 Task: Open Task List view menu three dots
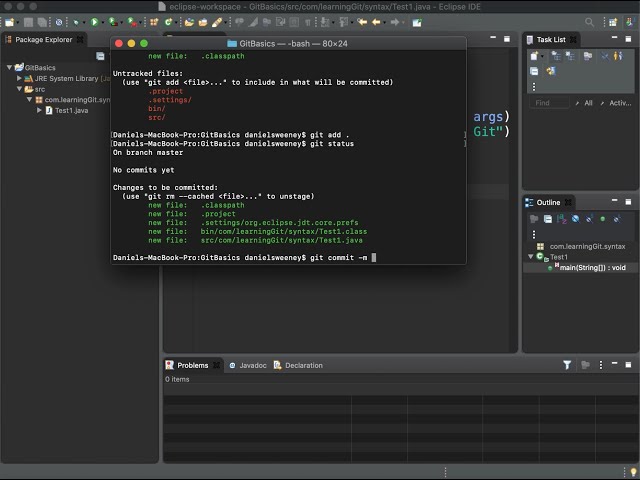click(x=534, y=87)
